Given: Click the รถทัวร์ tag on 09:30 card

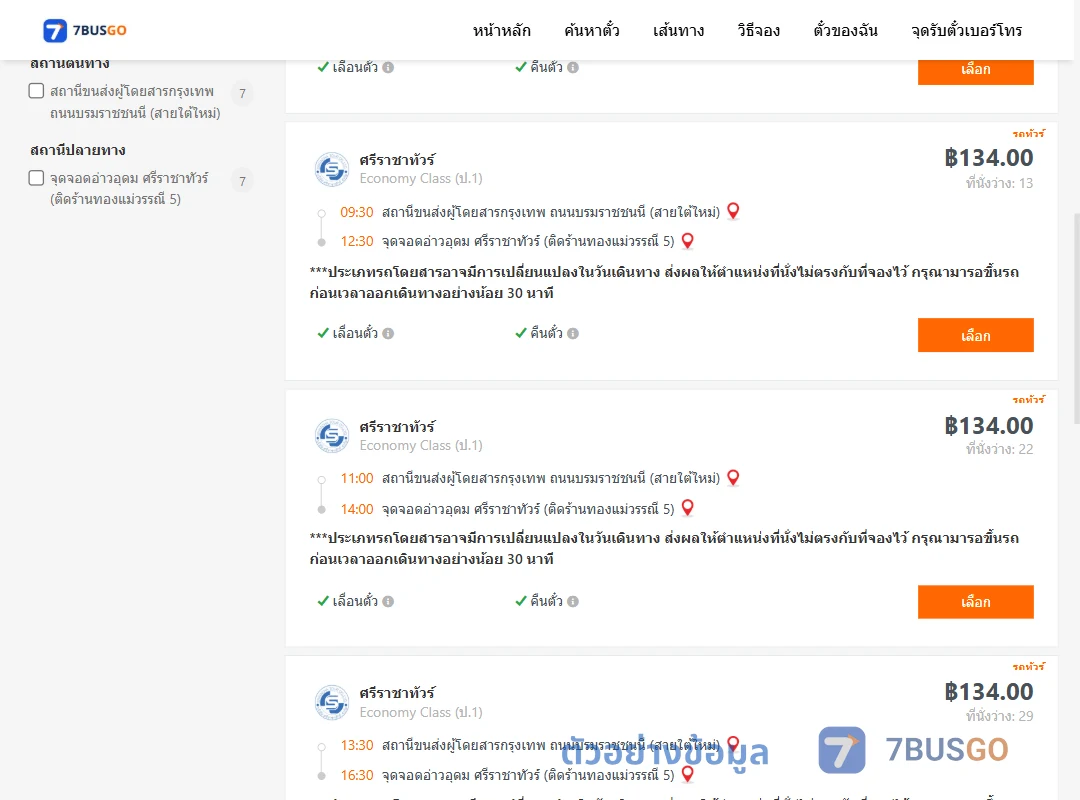Looking at the screenshot, I should pyautogui.click(x=1028, y=133).
